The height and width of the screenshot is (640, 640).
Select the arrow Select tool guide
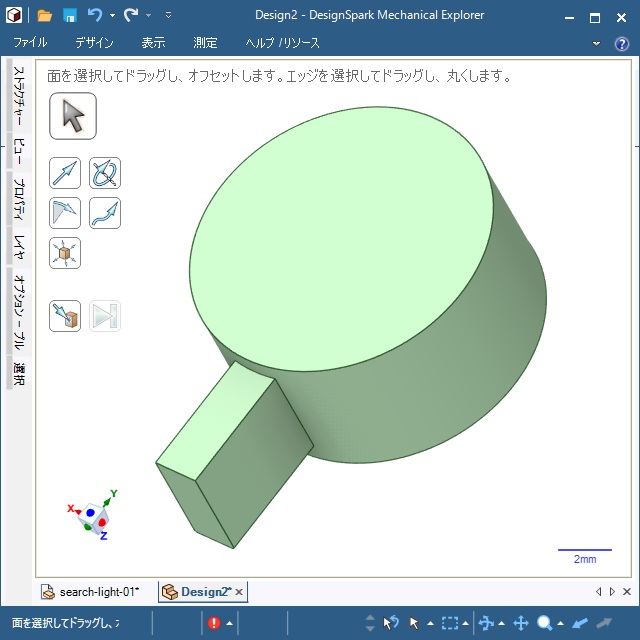73,116
